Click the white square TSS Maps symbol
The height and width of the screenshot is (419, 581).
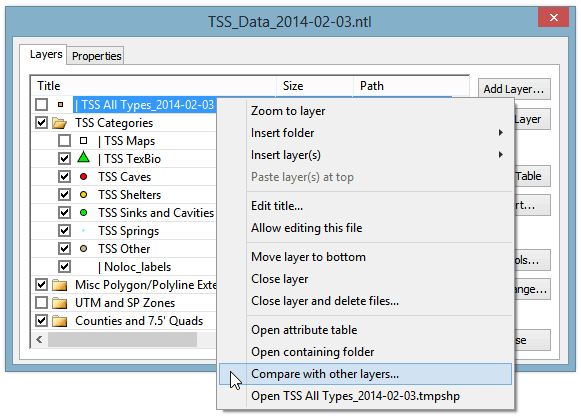pyautogui.click(x=83, y=141)
